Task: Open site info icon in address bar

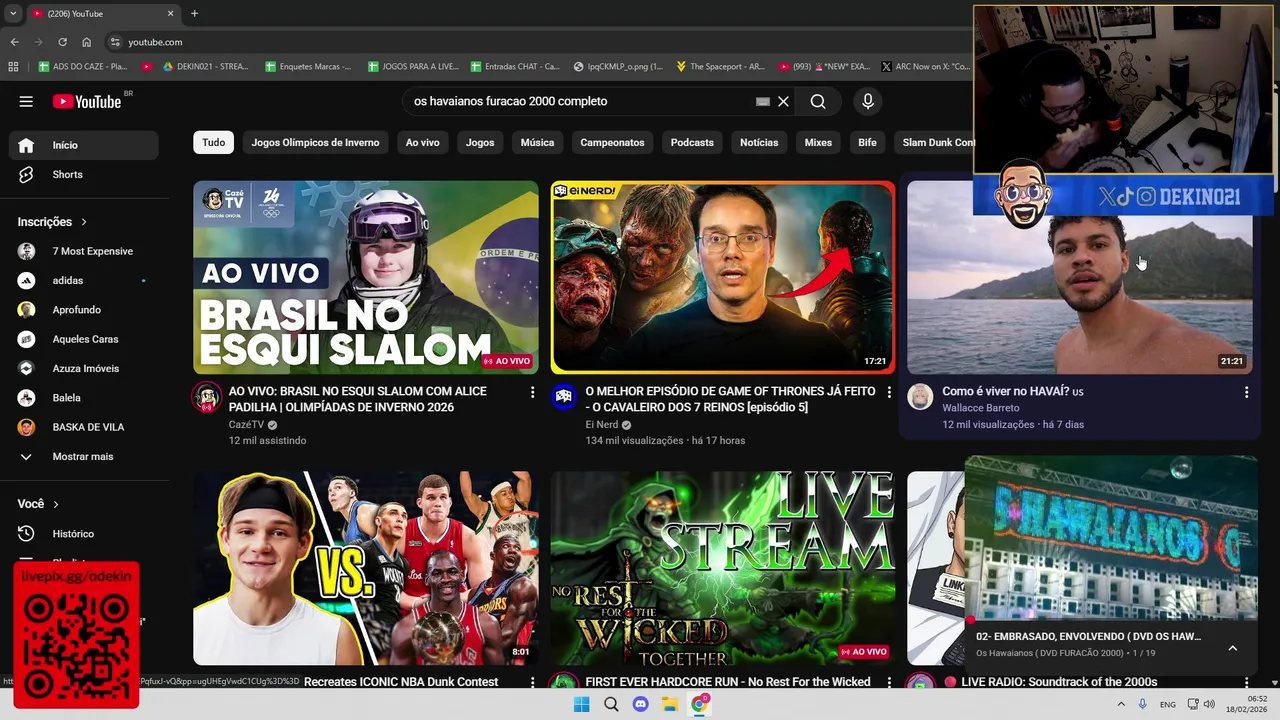Action: point(115,42)
